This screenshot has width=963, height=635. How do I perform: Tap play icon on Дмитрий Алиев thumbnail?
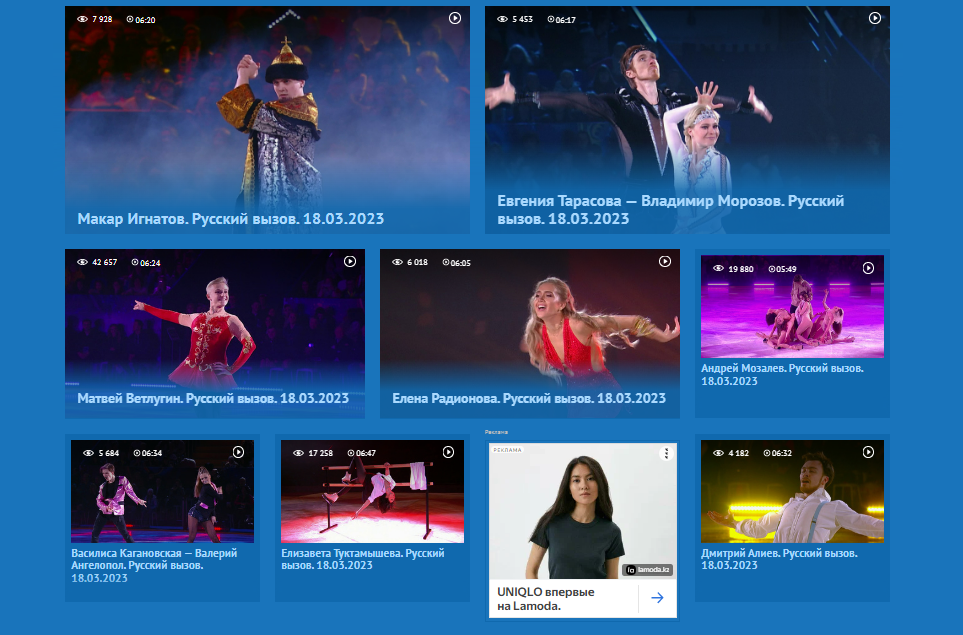coord(868,452)
